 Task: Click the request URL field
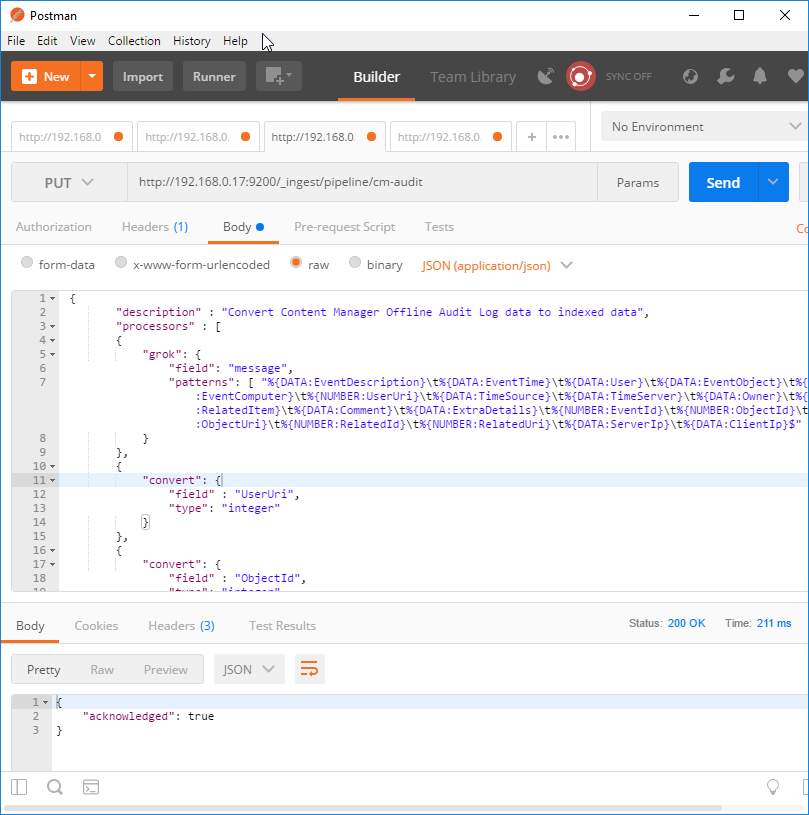pos(362,182)
